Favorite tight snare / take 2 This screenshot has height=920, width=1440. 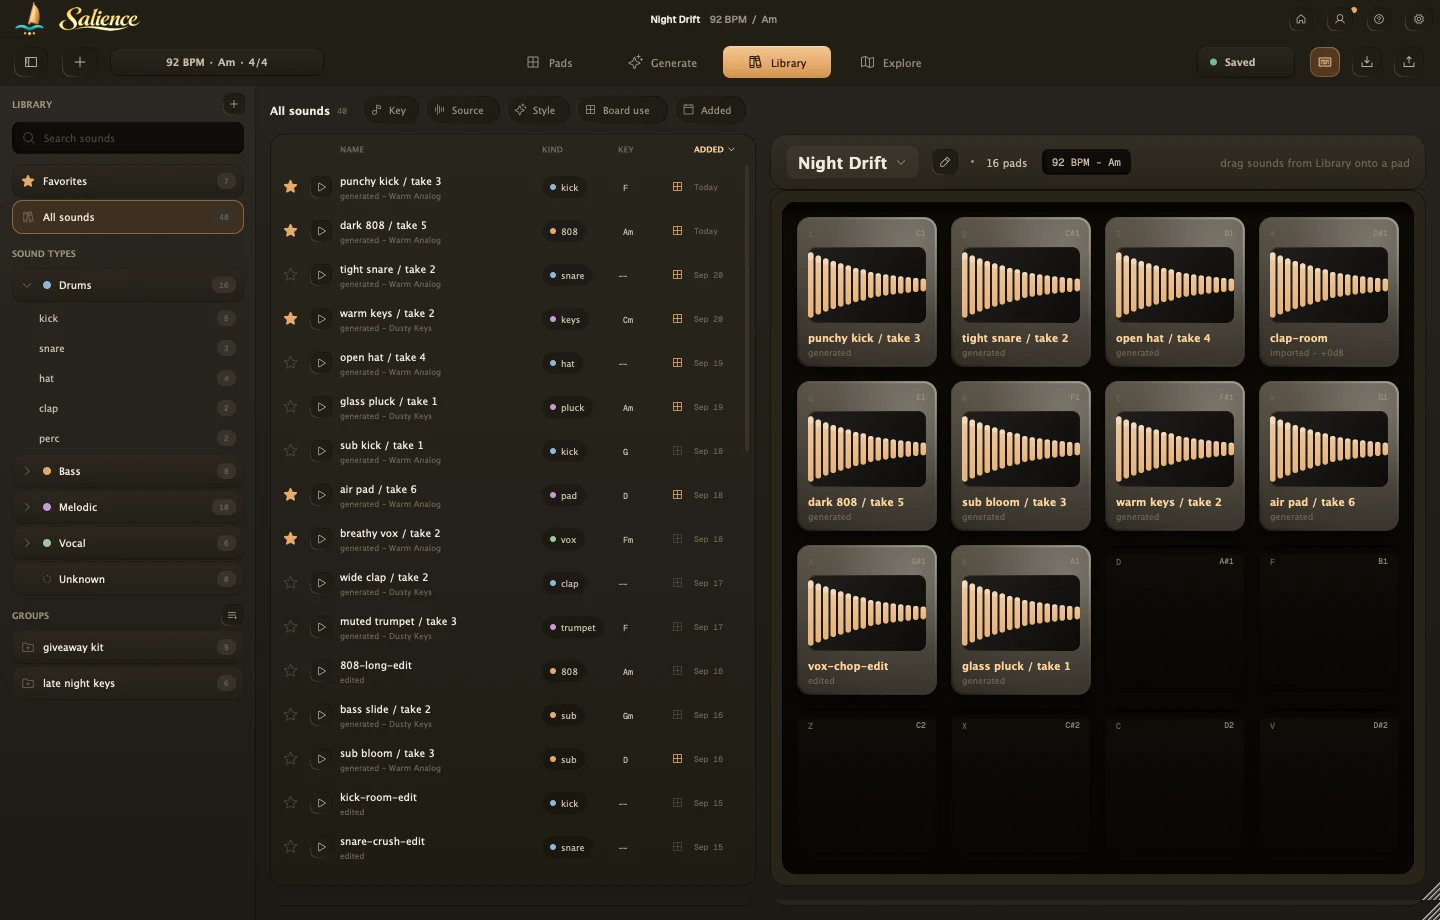coord(290,275)
